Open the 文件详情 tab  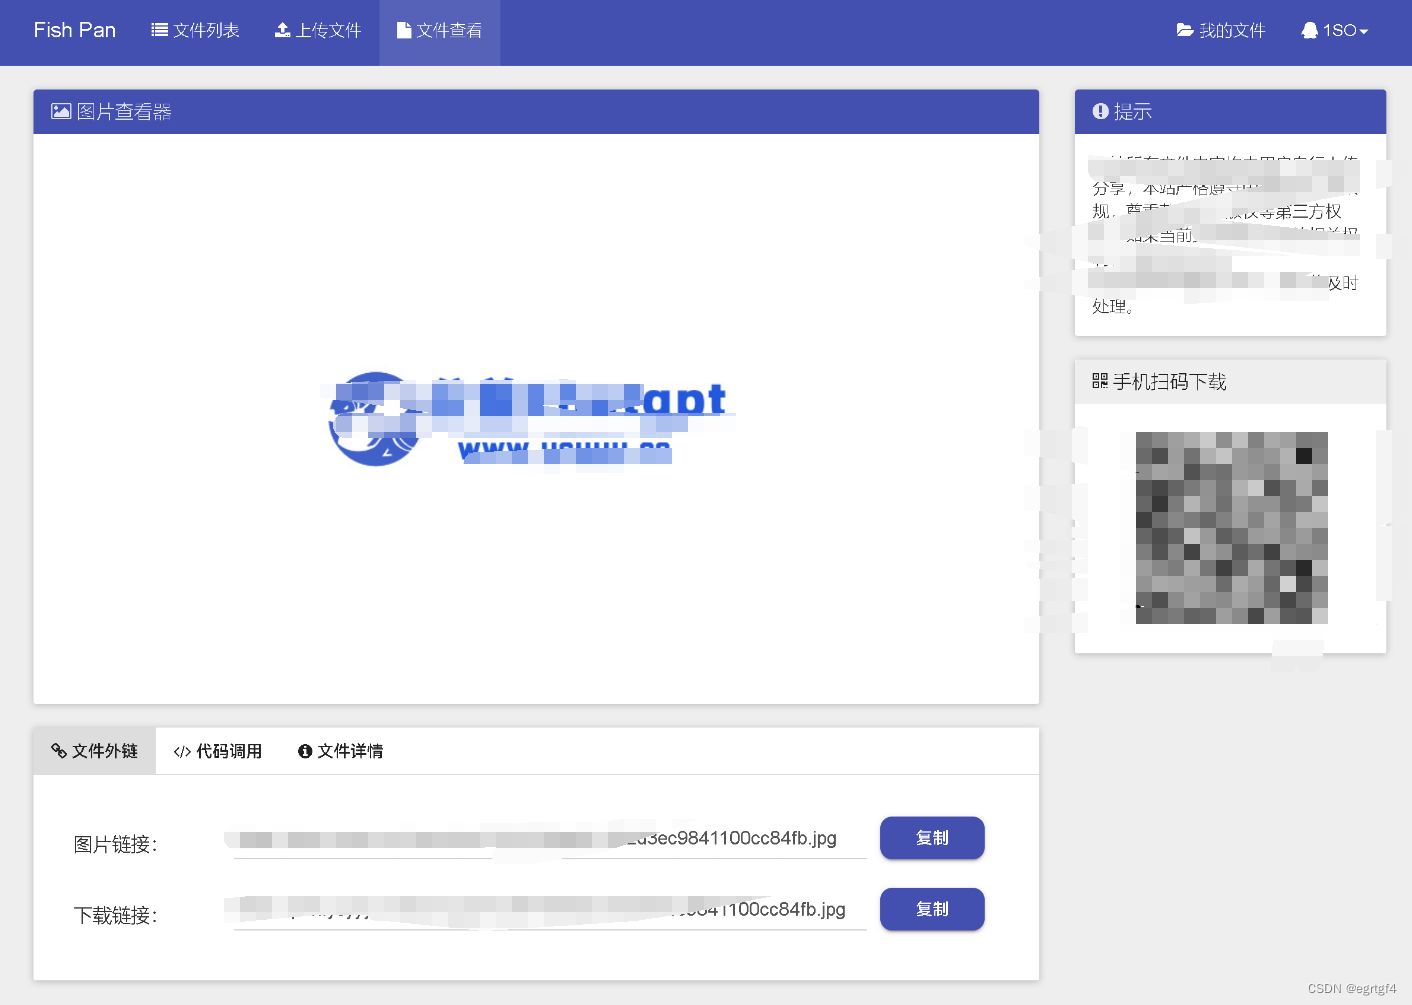click(x=340, y=750)
